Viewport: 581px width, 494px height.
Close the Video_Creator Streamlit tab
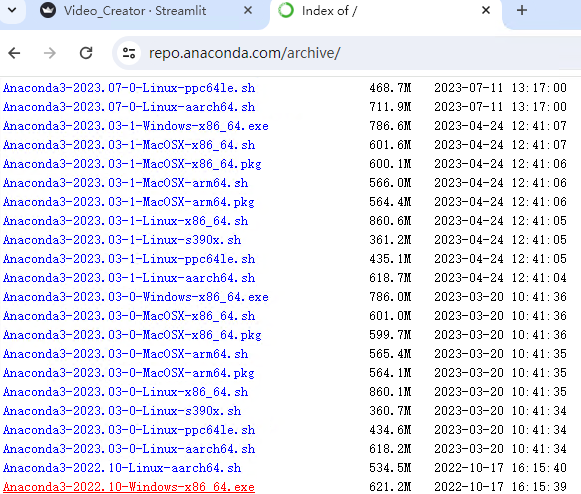tap(248, 10)
